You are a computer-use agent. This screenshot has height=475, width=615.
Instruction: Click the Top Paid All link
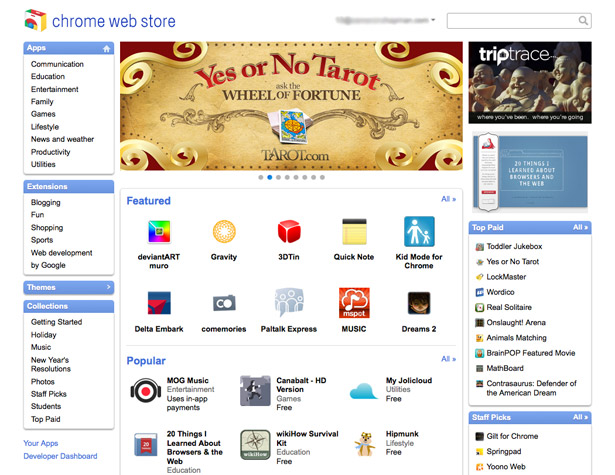[x=580, y=227]
